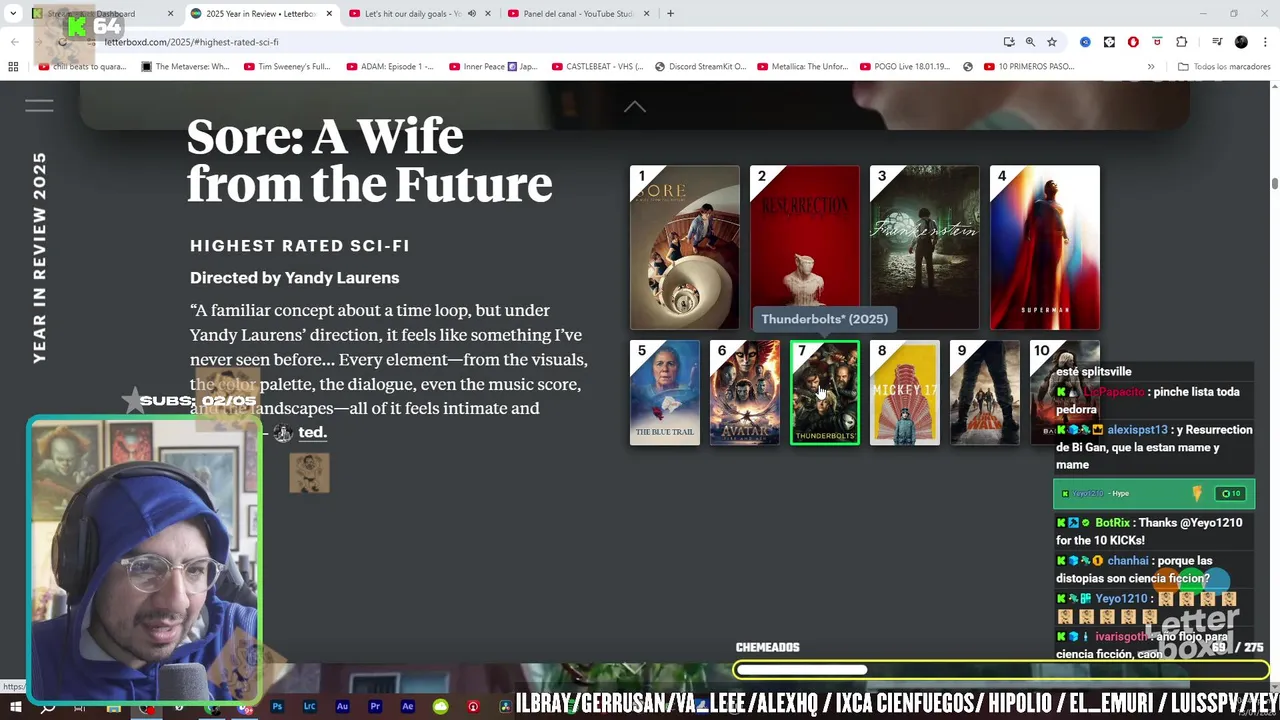
Task: Launch After Effects from the taskbar
Action: [x=407, y=707]
